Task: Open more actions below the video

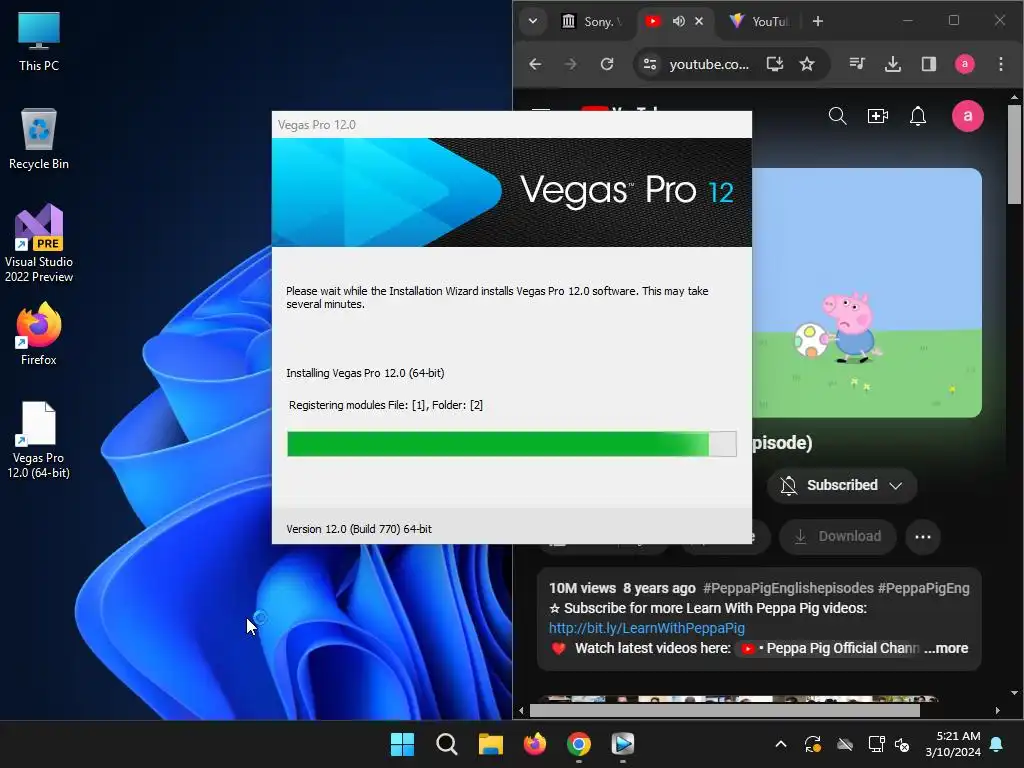Action: (x=923, y=537)
